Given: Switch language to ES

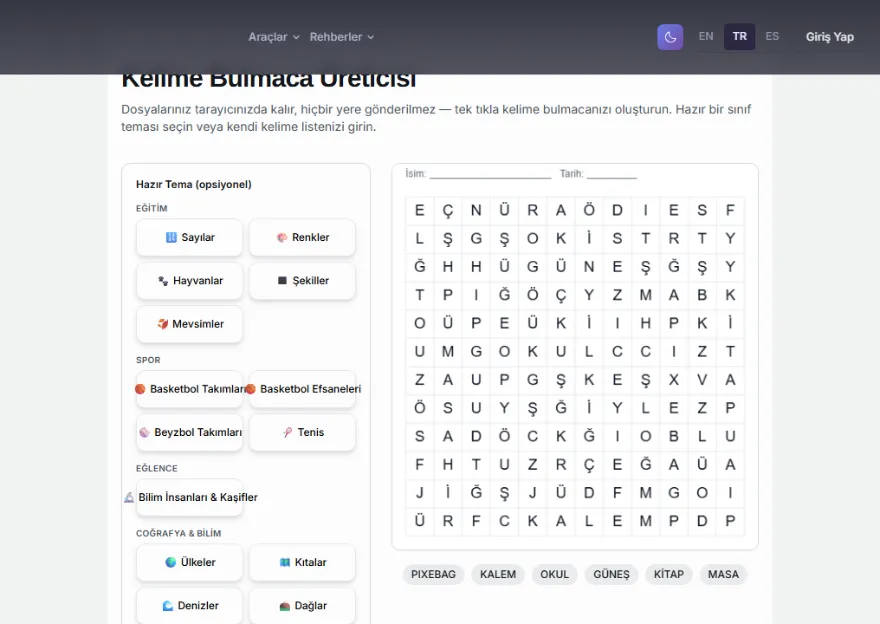Looking at the screenshot, I should point(772,36).
